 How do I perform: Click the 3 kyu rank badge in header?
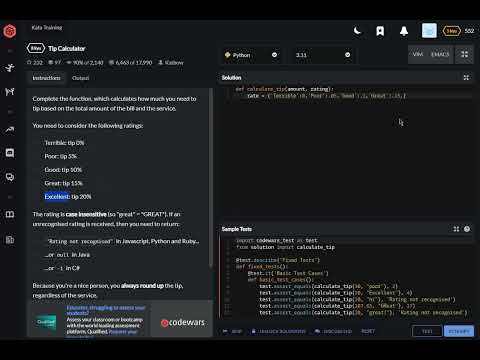pyautogui.click(x=452, y=31)
